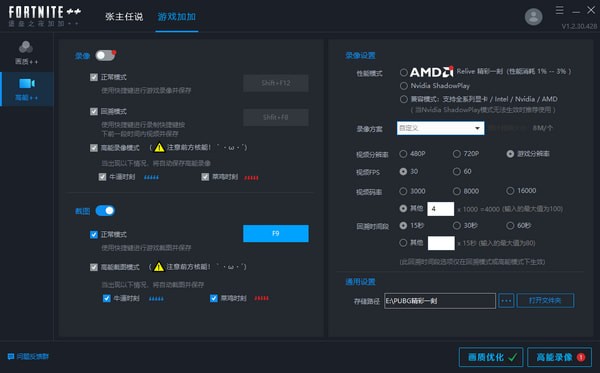
Task: Toggle the blue-marked moment checkbox under 高能截图模式
Action: pyautogui.click(x=107, y=298)
